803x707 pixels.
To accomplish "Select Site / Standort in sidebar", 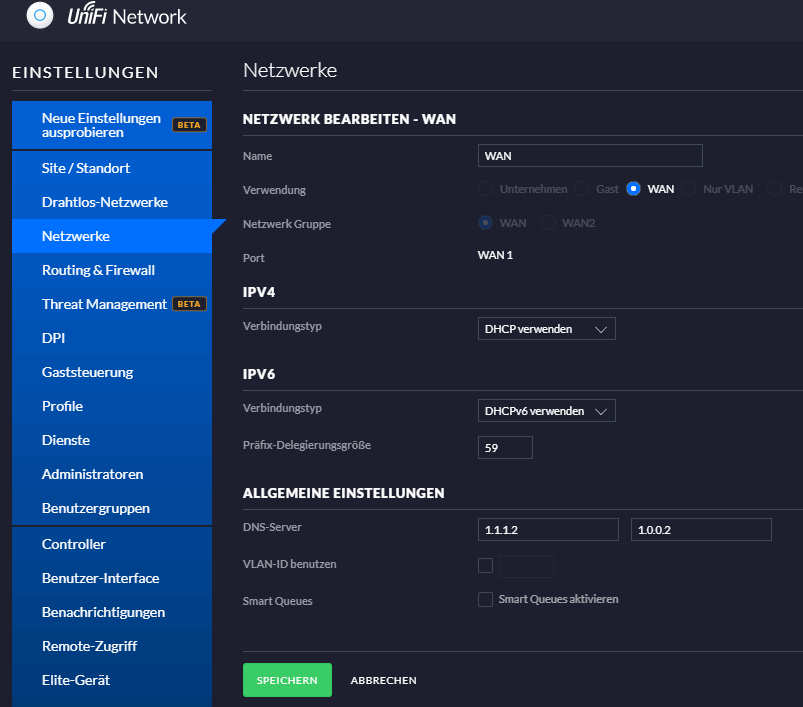I will 86,168.
